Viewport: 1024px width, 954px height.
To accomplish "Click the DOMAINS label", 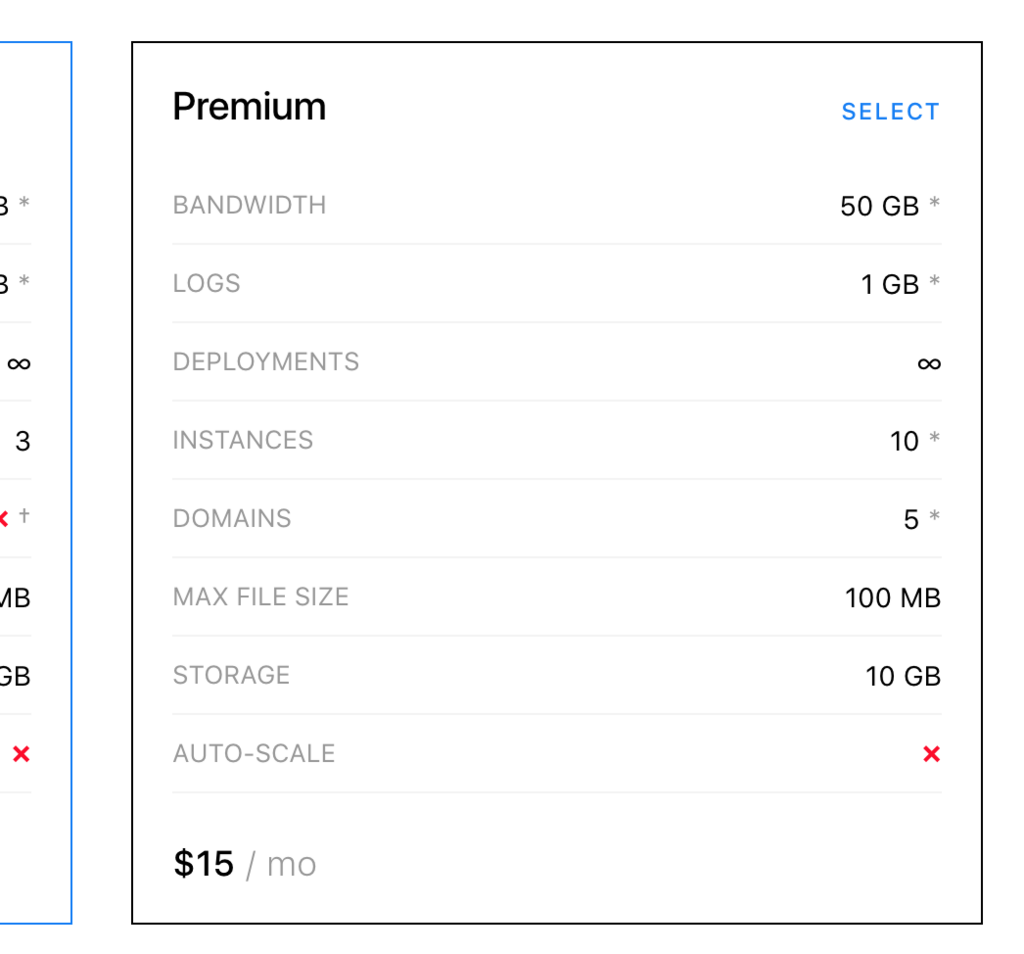I will click(232, 518).
